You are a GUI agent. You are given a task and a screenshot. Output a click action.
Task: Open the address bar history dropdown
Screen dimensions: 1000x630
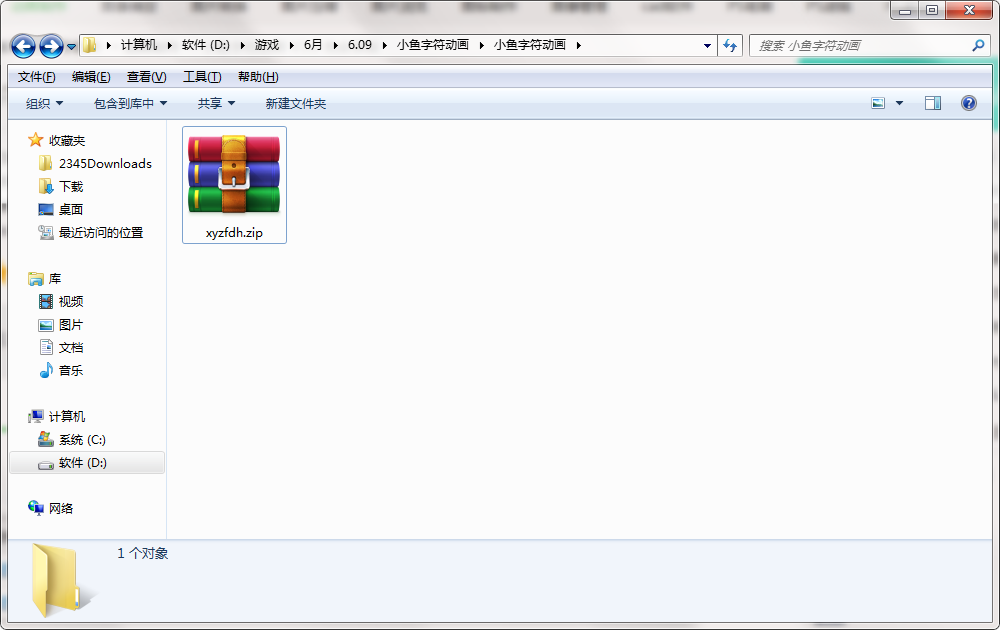point(707,45)
